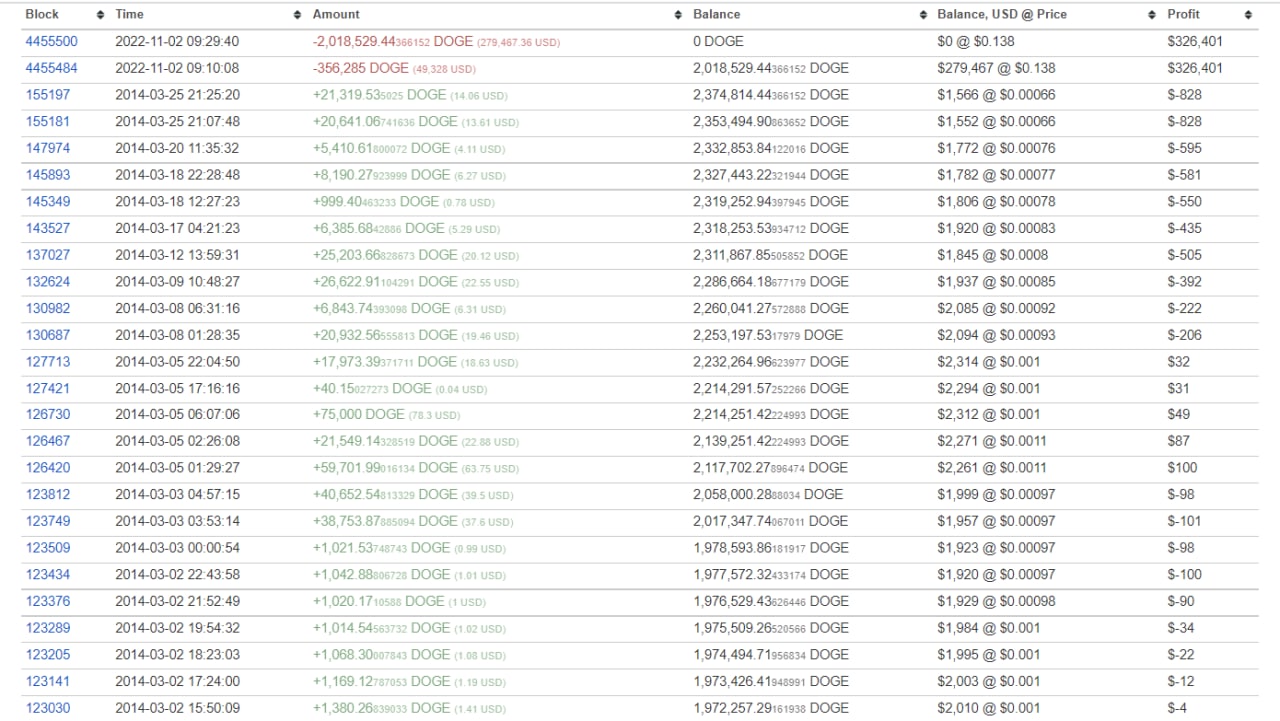Open block 4455484 link
The width and height of the screenshot is (1280, 721).
pos(51,69)
